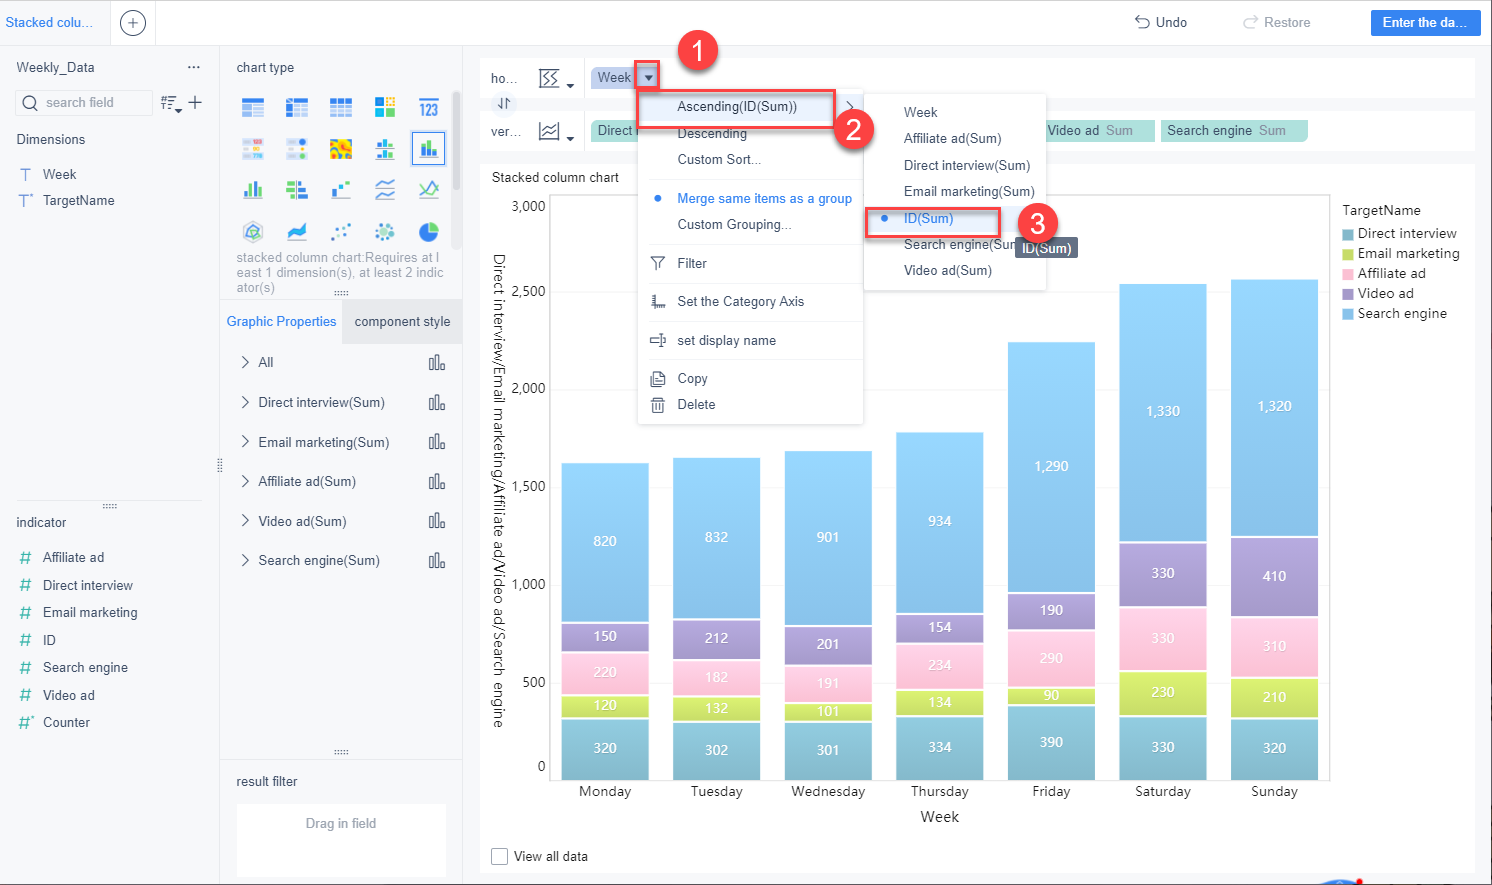Toggle Merge same items as a group

coord(764,198)
